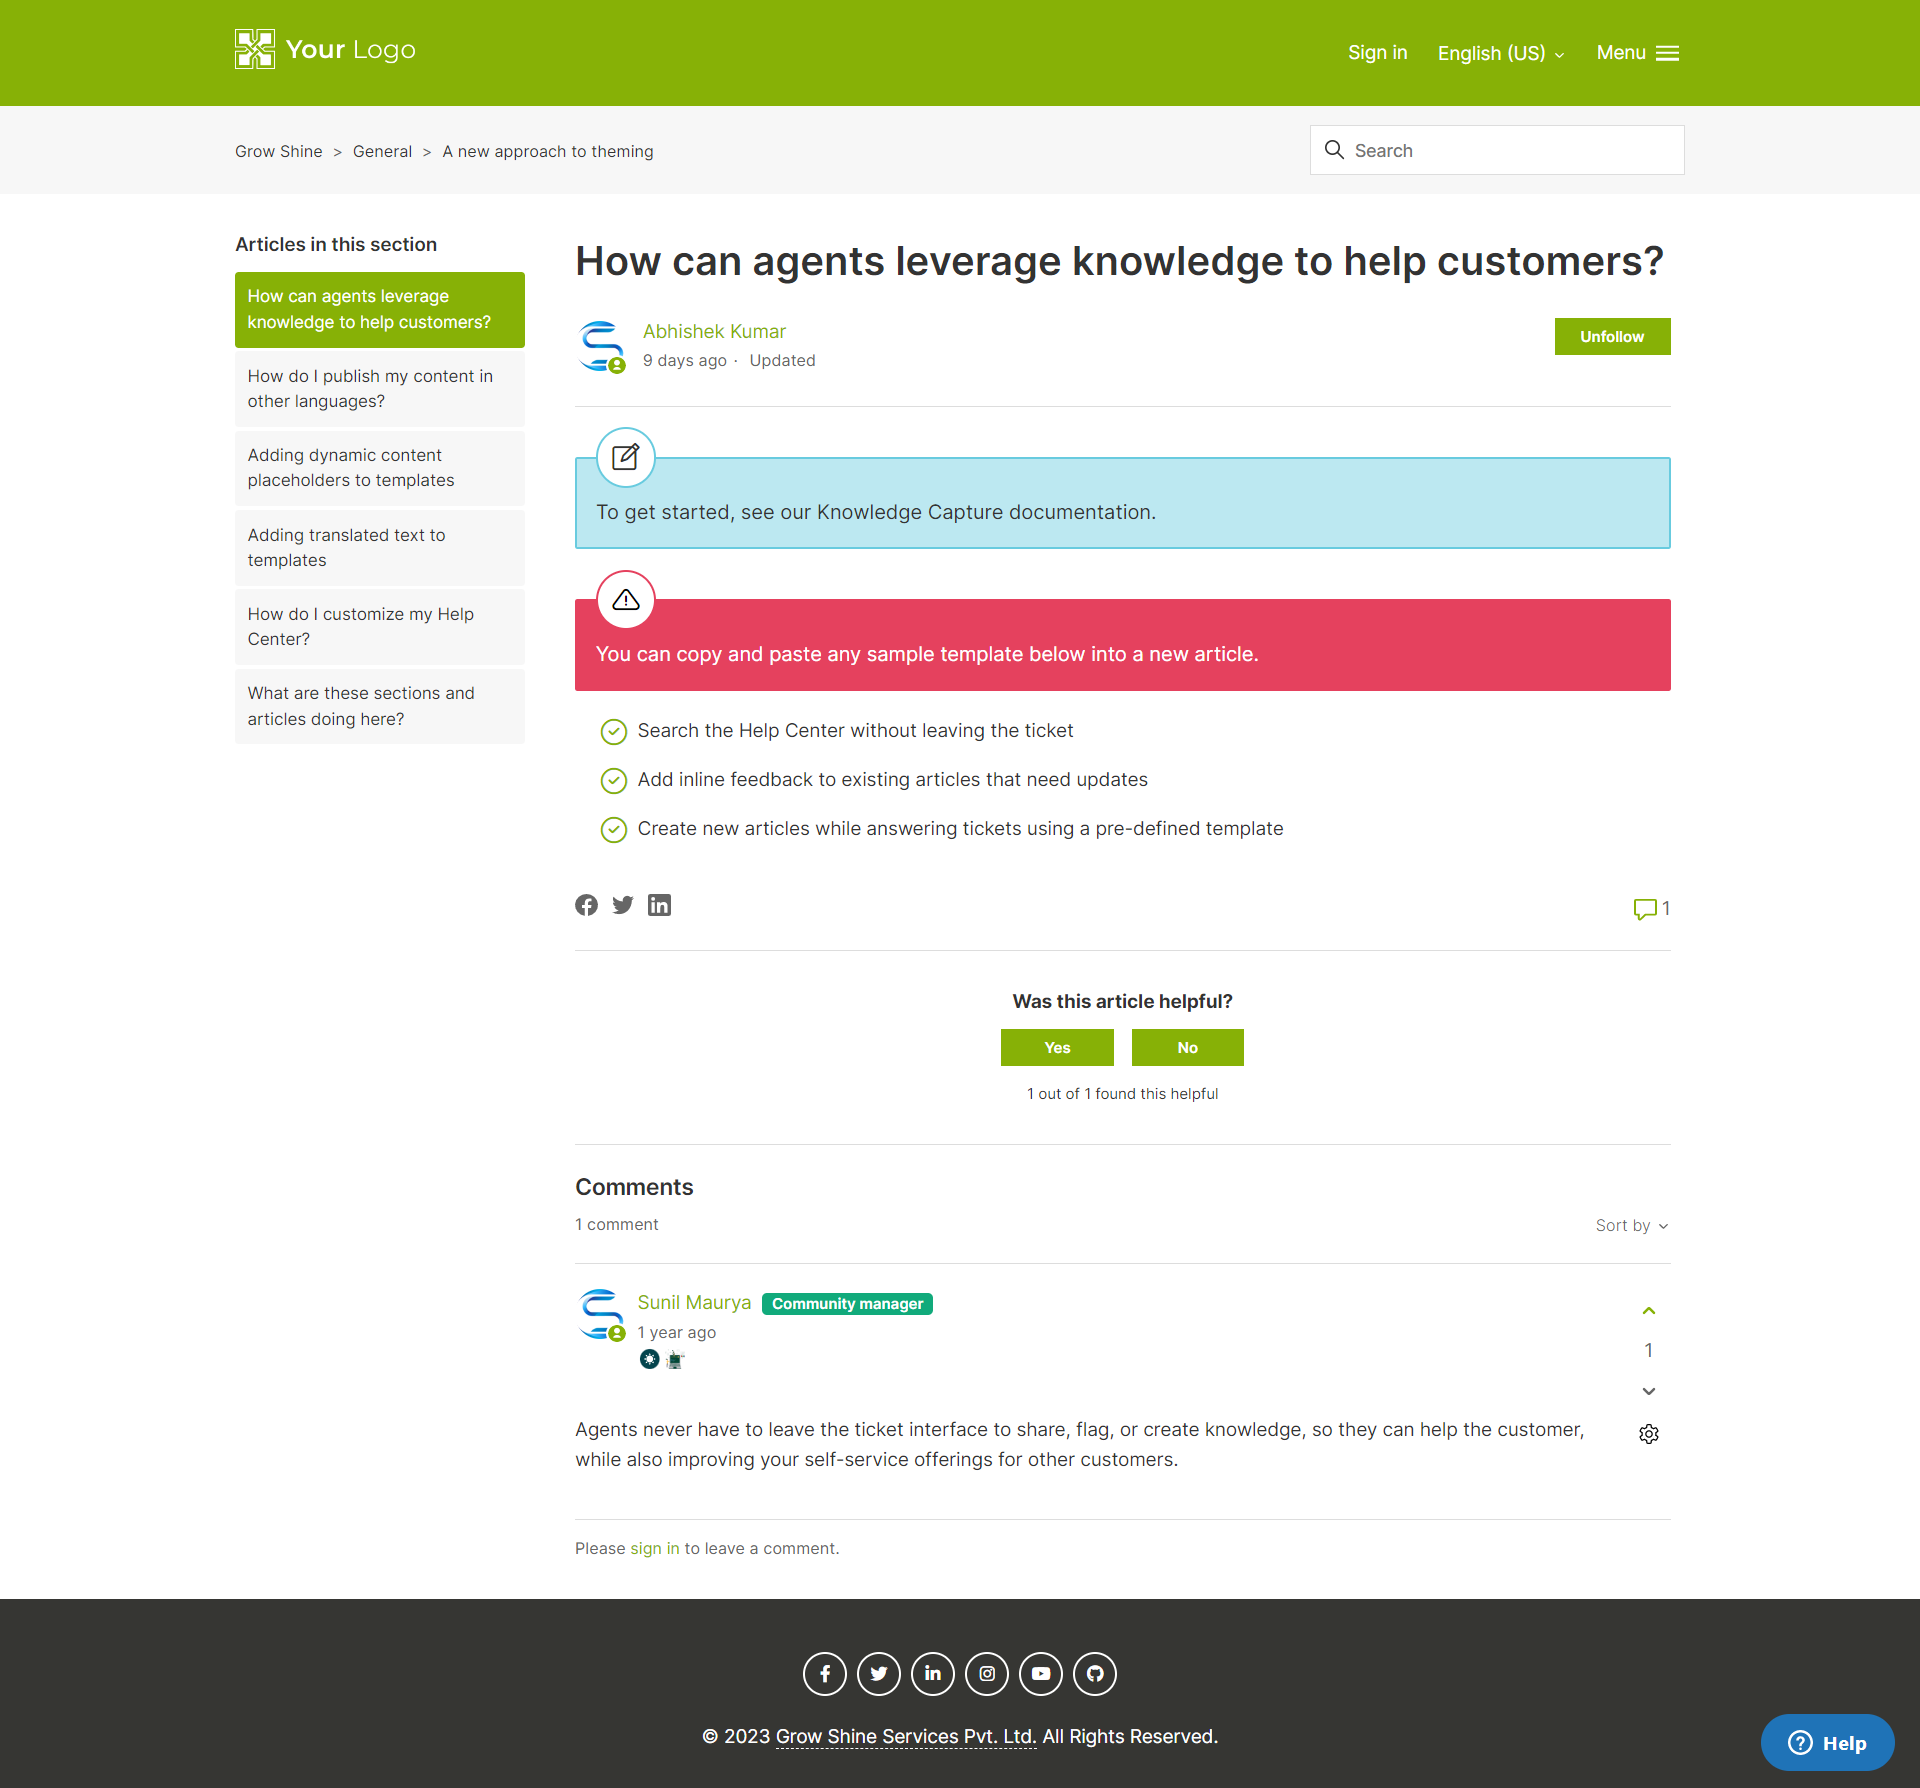Screen dimensions: 1920x1788
Task: Expand the English (US) language dropdown
Action: tap(1500, 53)
